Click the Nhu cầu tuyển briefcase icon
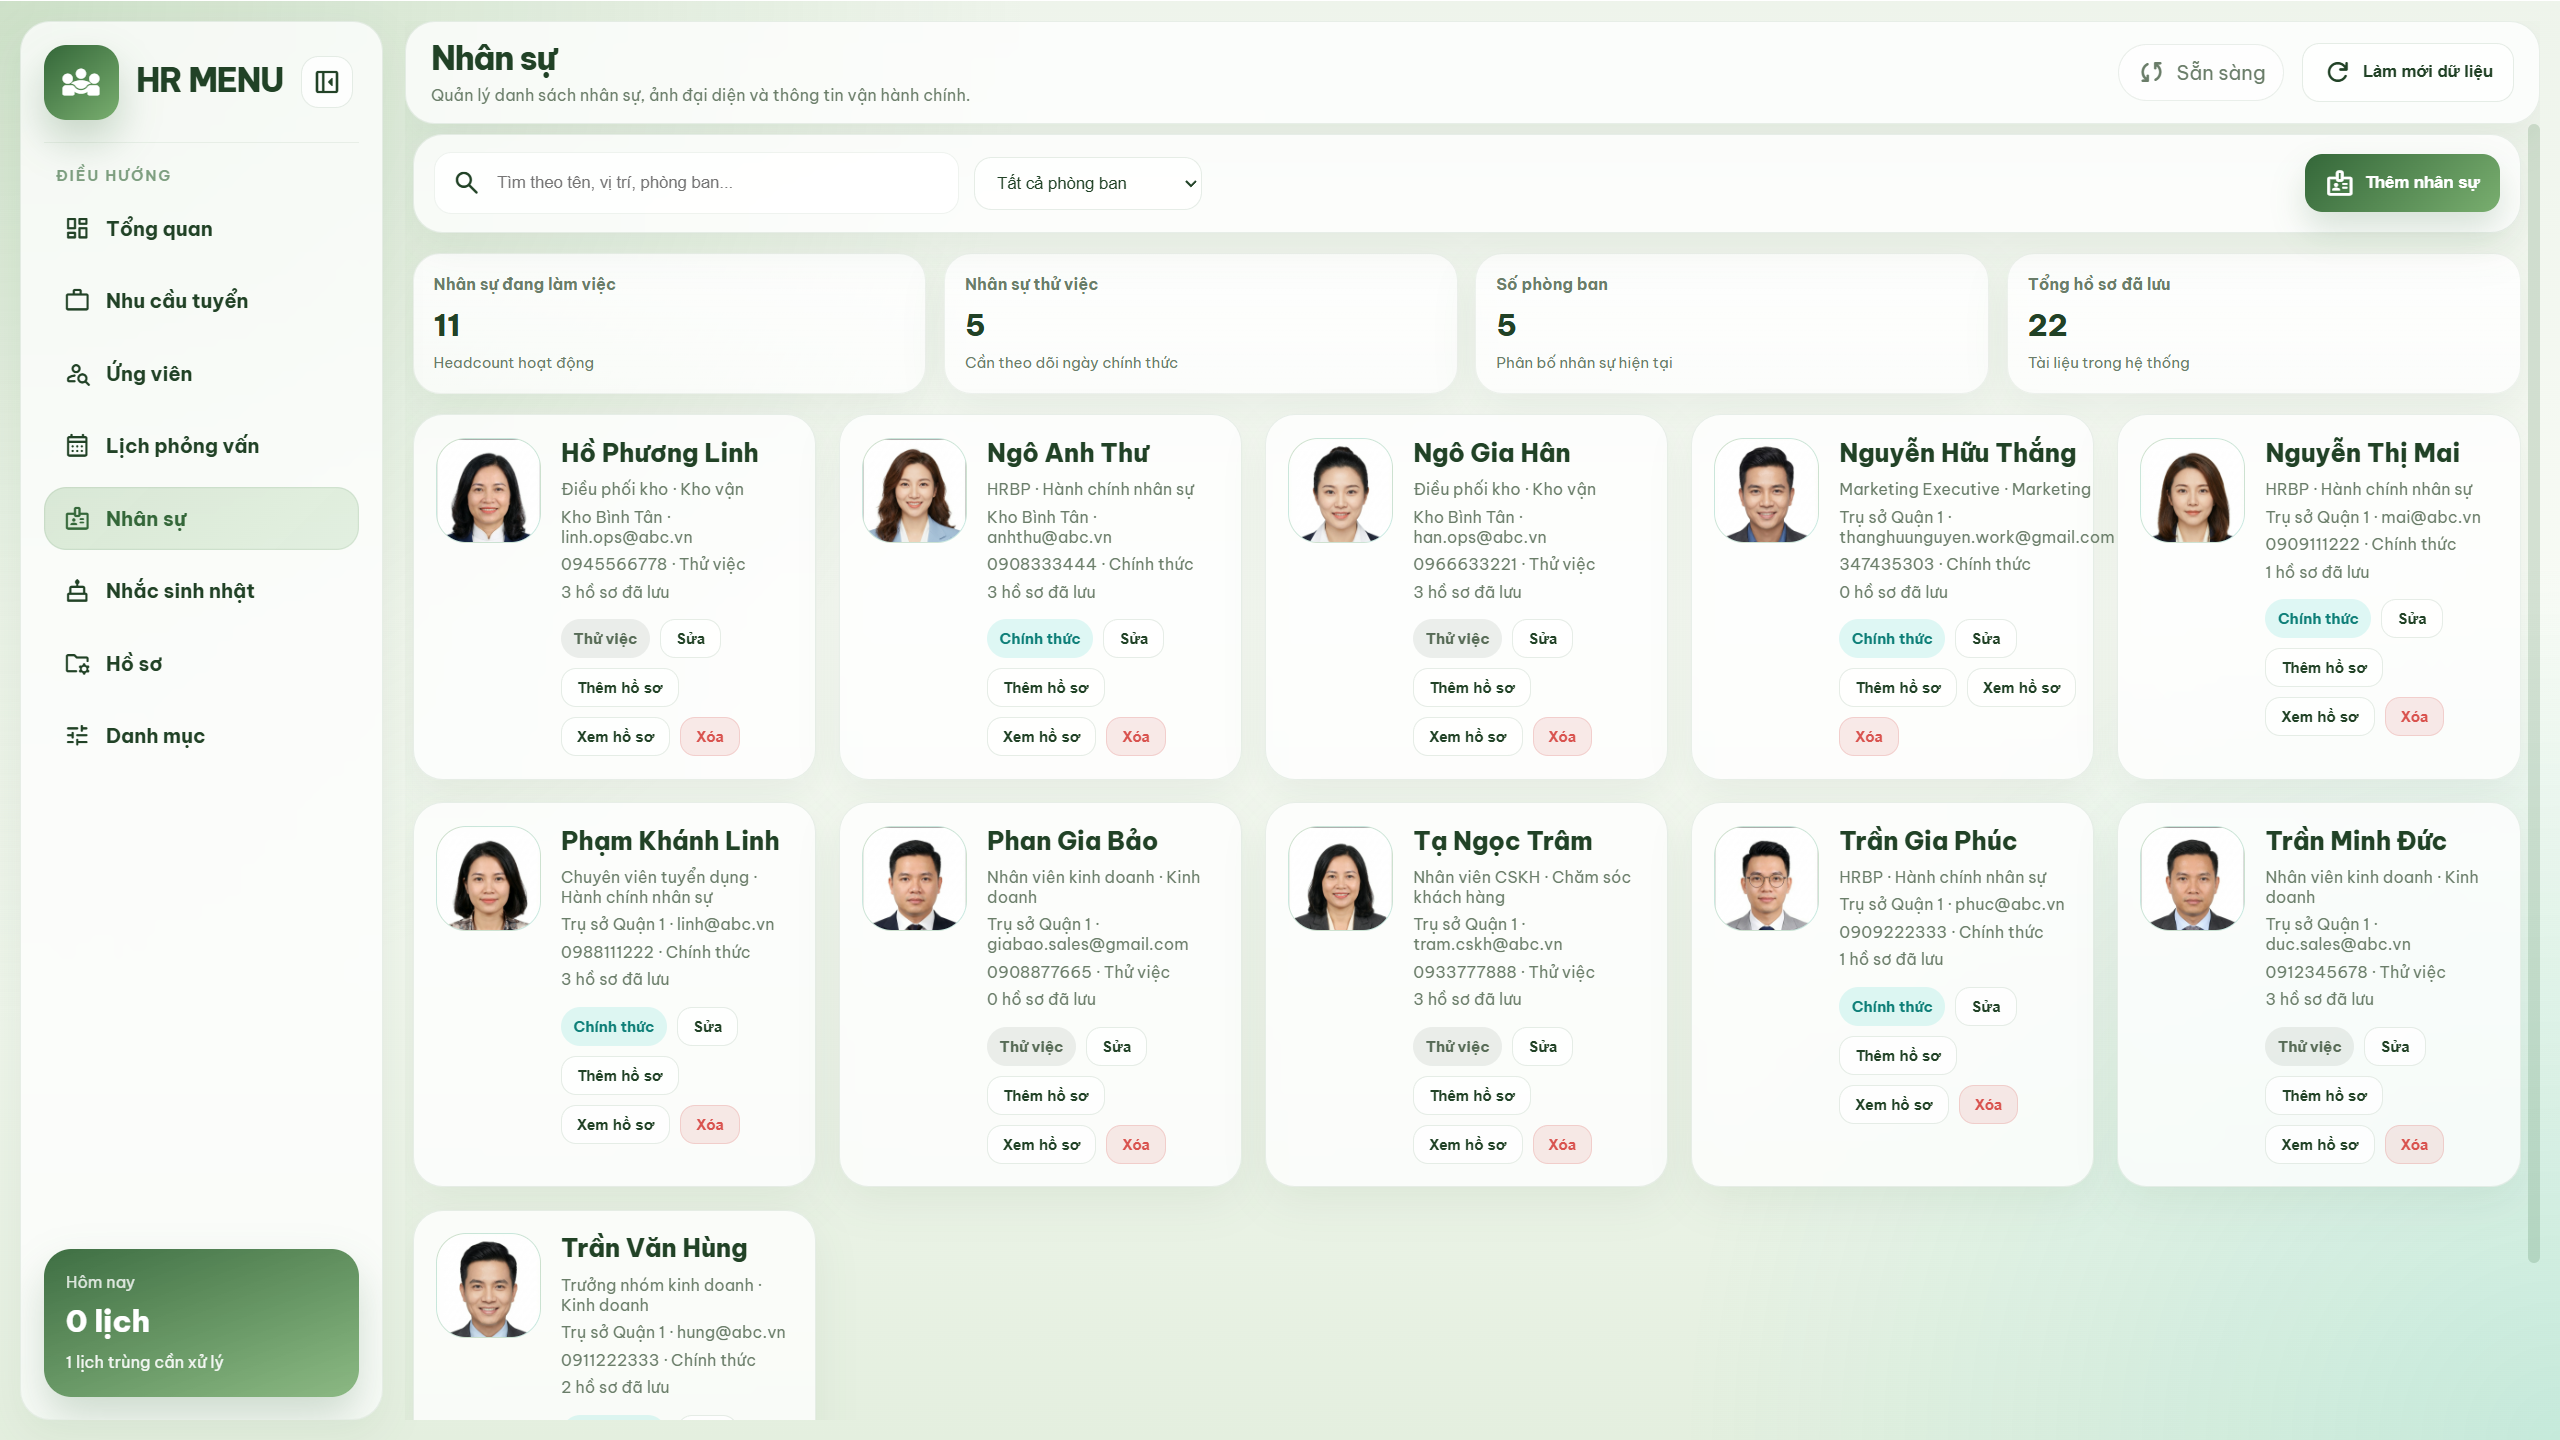The width and height of the screenshot is (2560, 1440). pyautogui.click(x=79, y=300)
